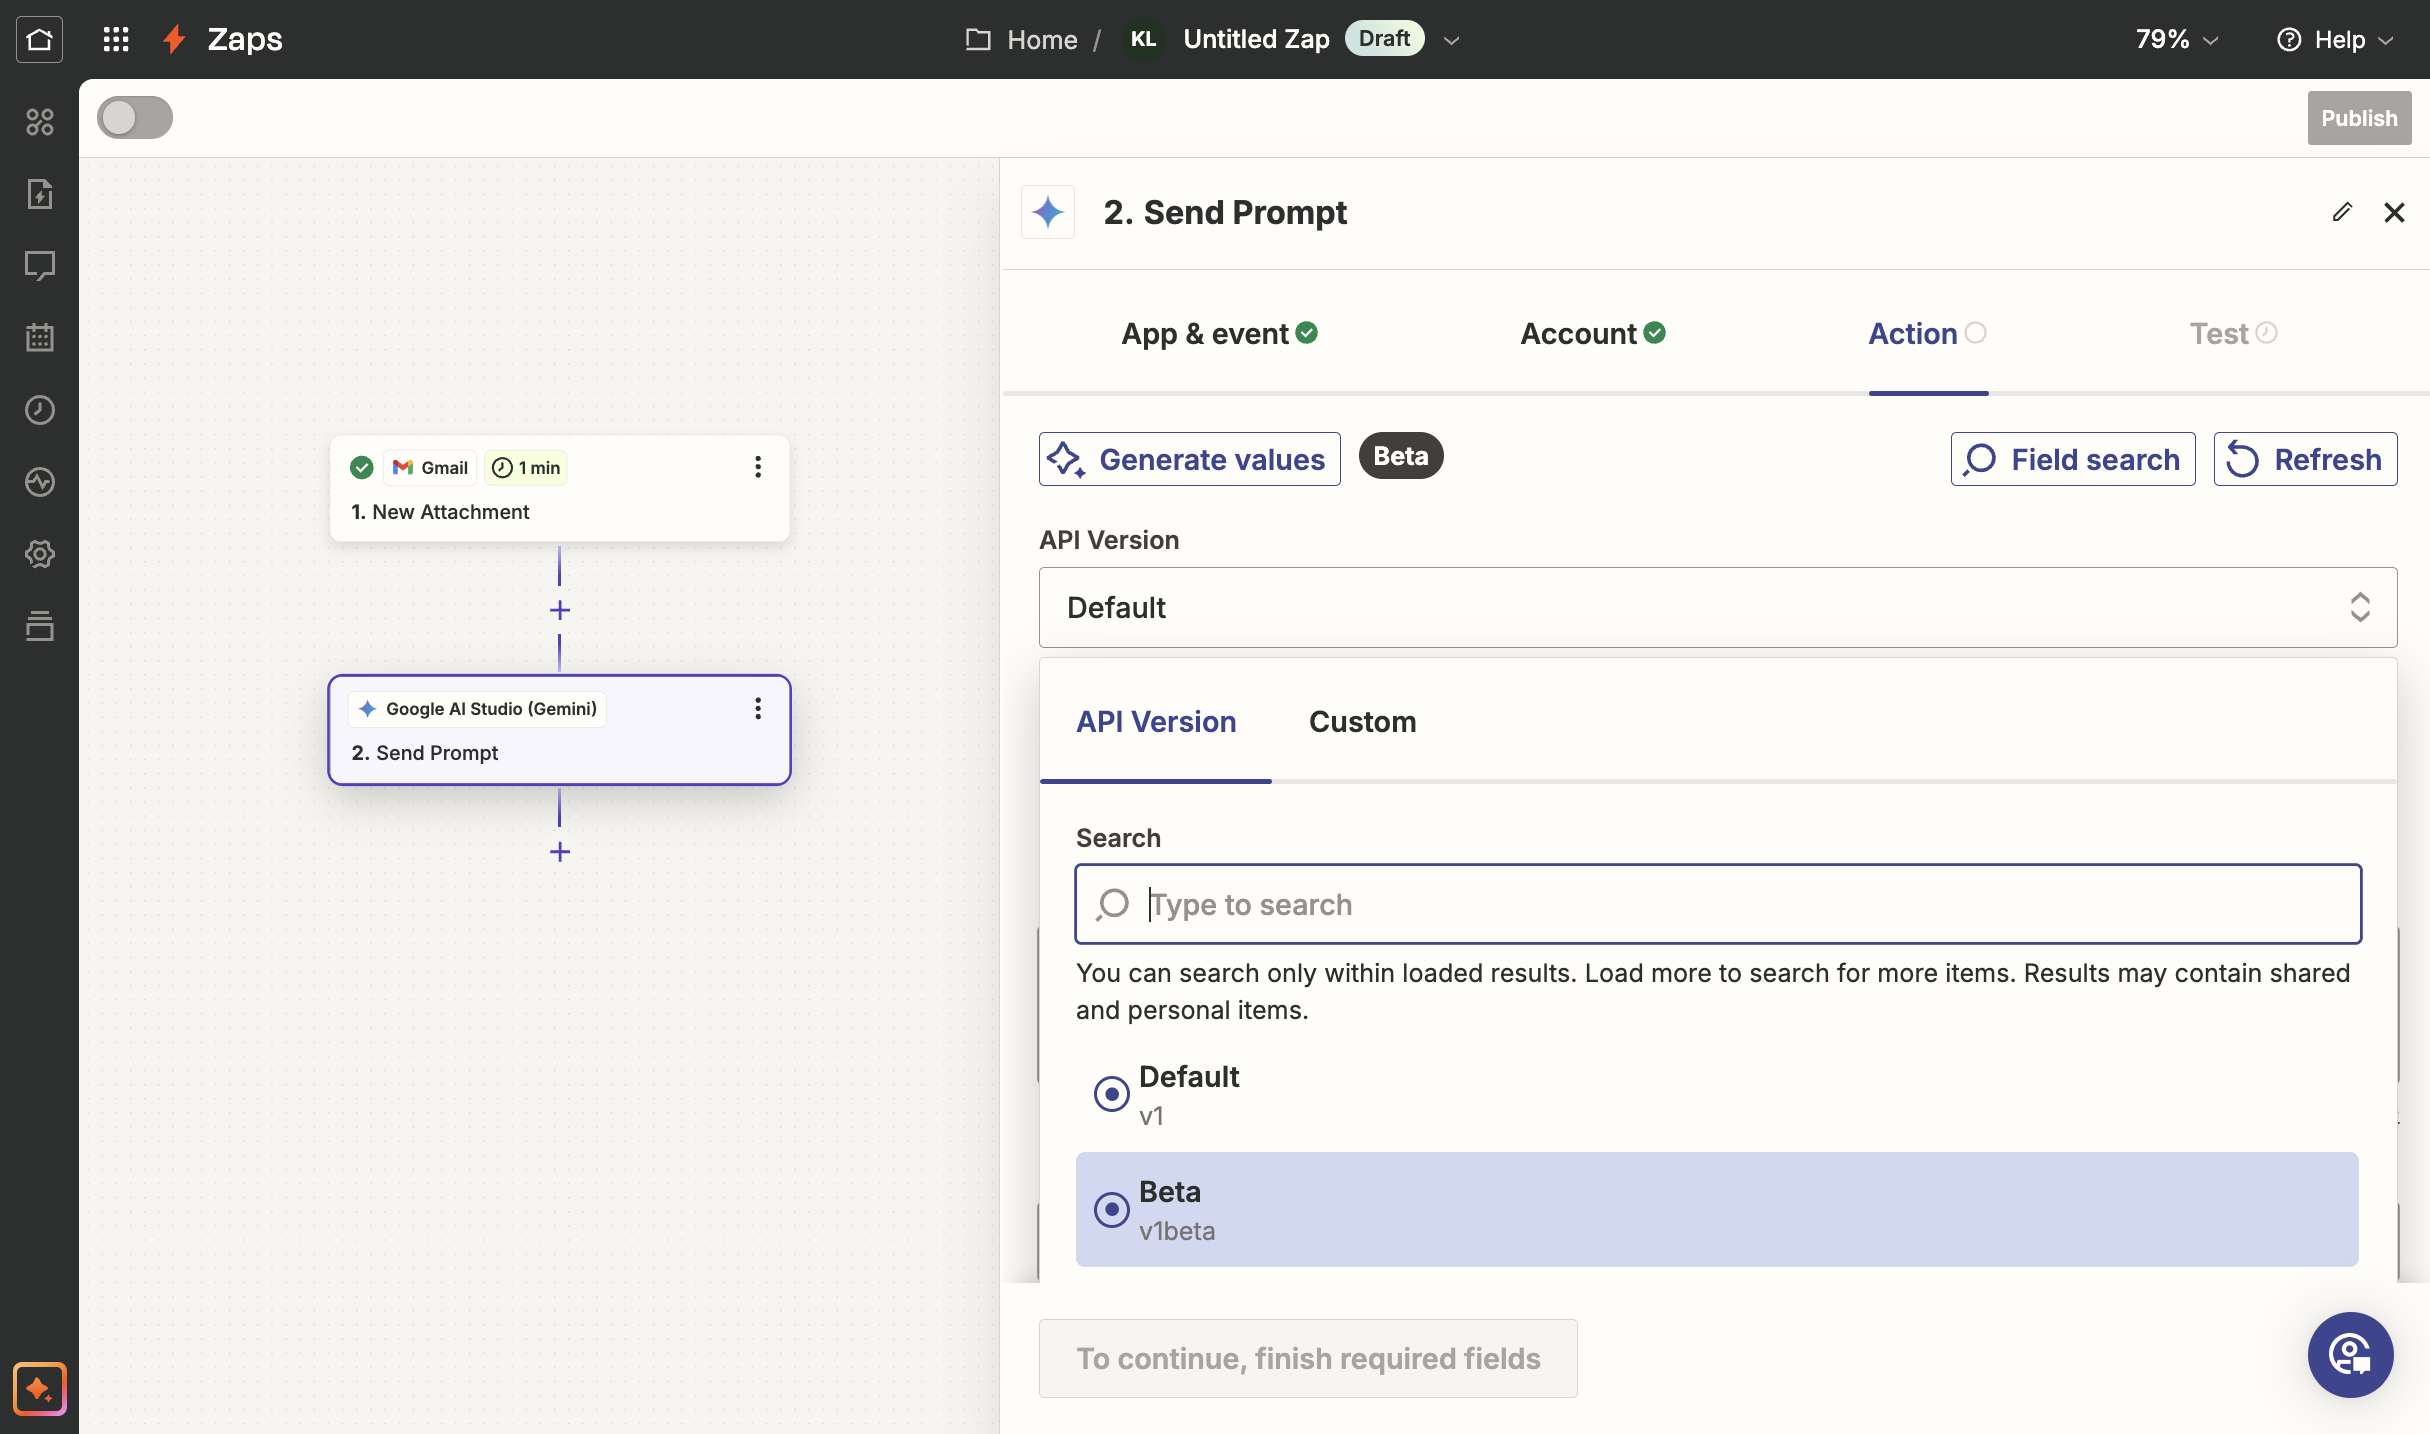2430x1434 pixels.
Task: Open the calendar icon in sidebar
Action: click(39, 338)
